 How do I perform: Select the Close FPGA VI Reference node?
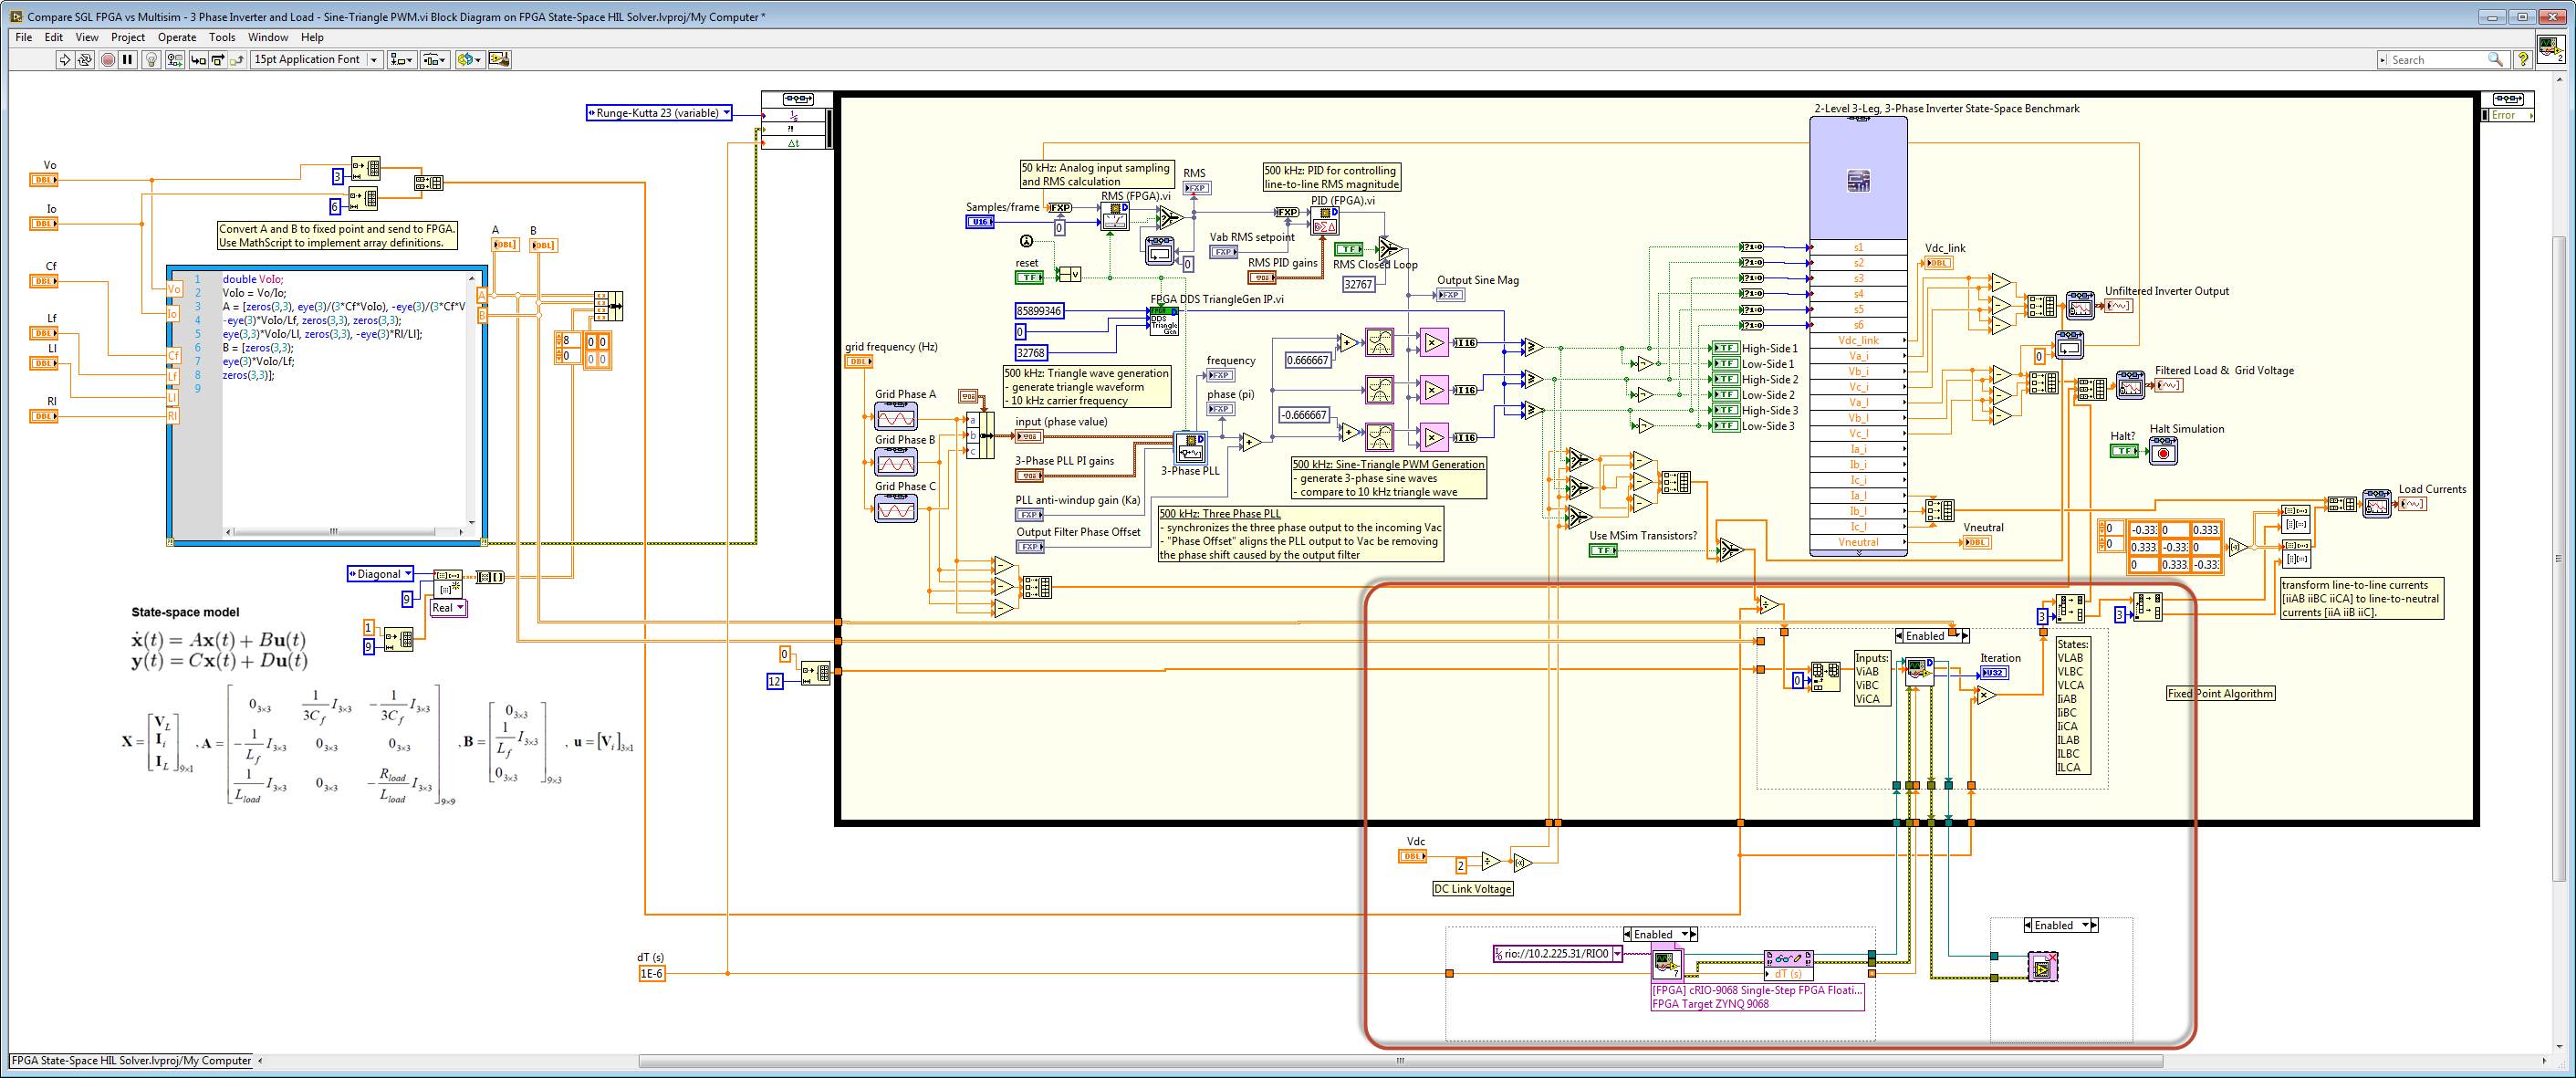pos(2042,967)
